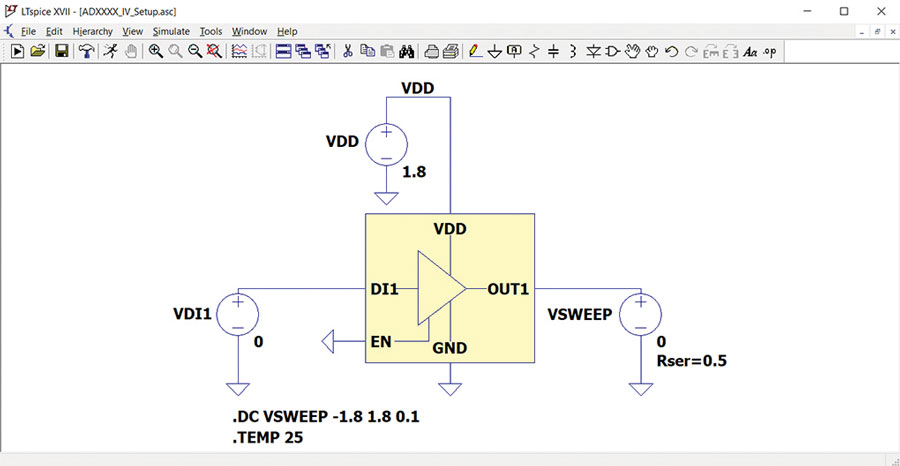This screenshot has height=466, width=900.
Task: Click the VSWEEP voltage source symbol
Action: pos(641,314)
